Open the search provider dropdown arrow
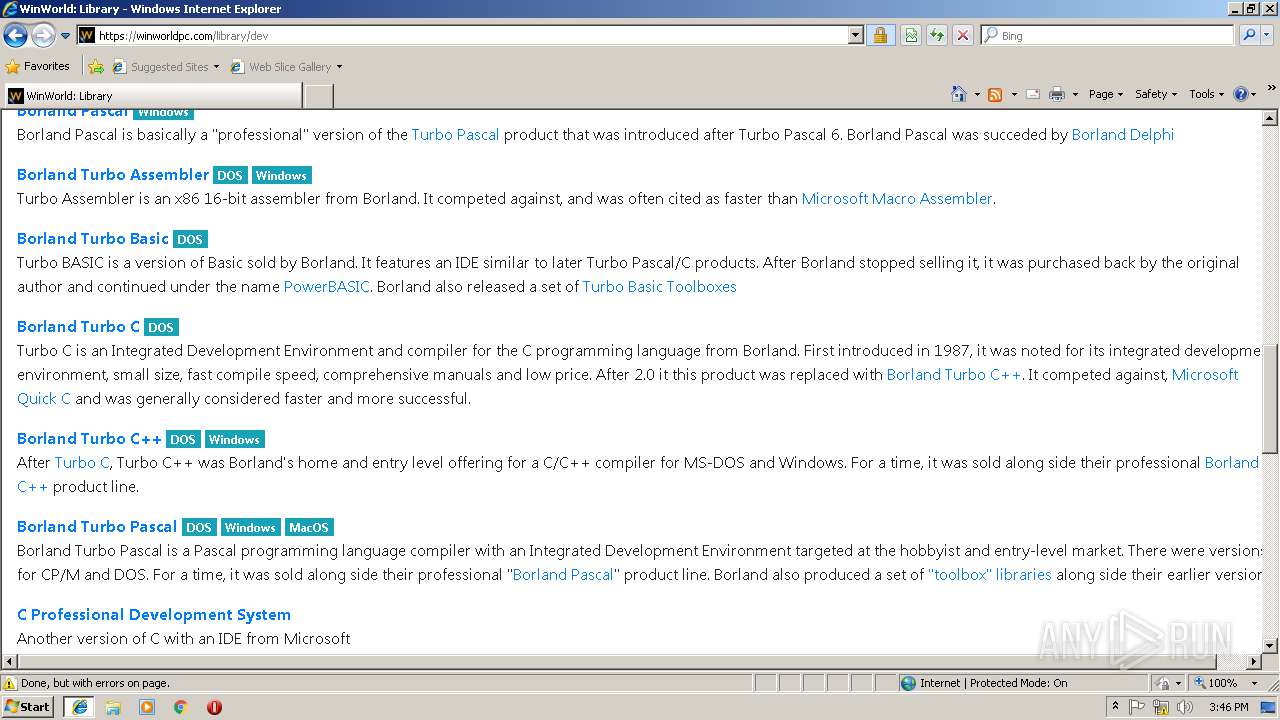Image resolution: width=1280 pixels, height=720 pixels. click(x=1267, y=35)
